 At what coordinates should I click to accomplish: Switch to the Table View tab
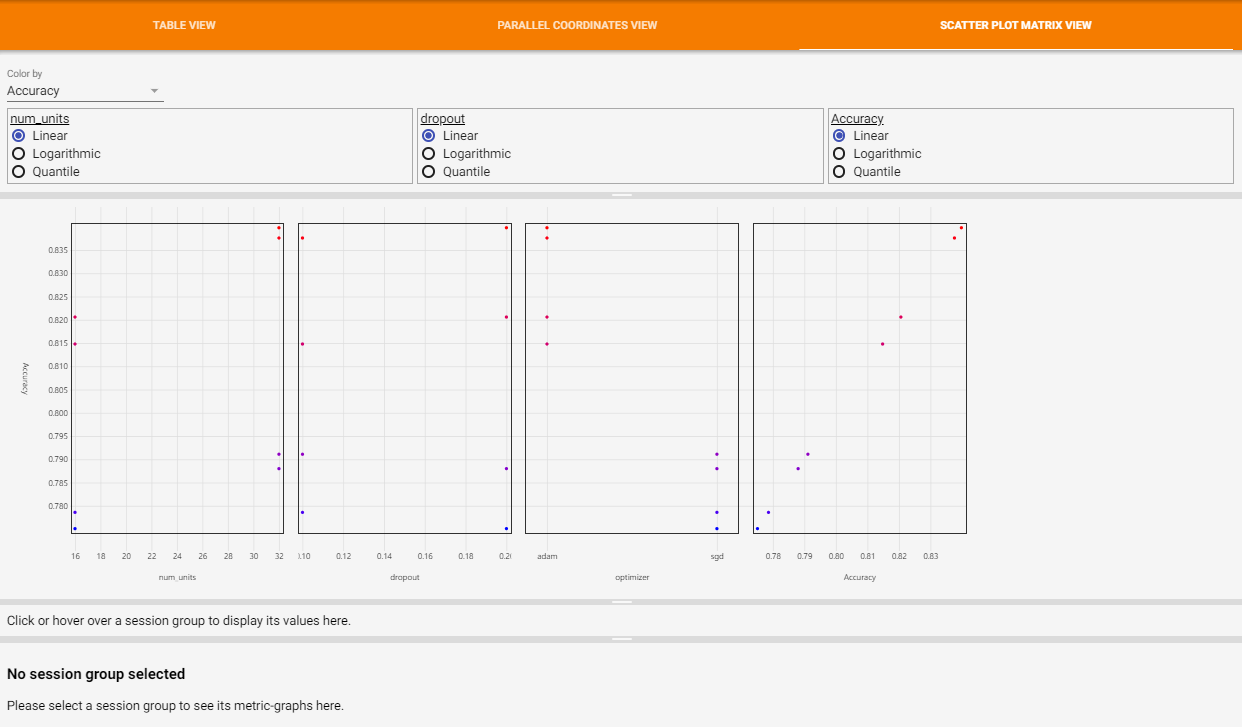point(184,25)
